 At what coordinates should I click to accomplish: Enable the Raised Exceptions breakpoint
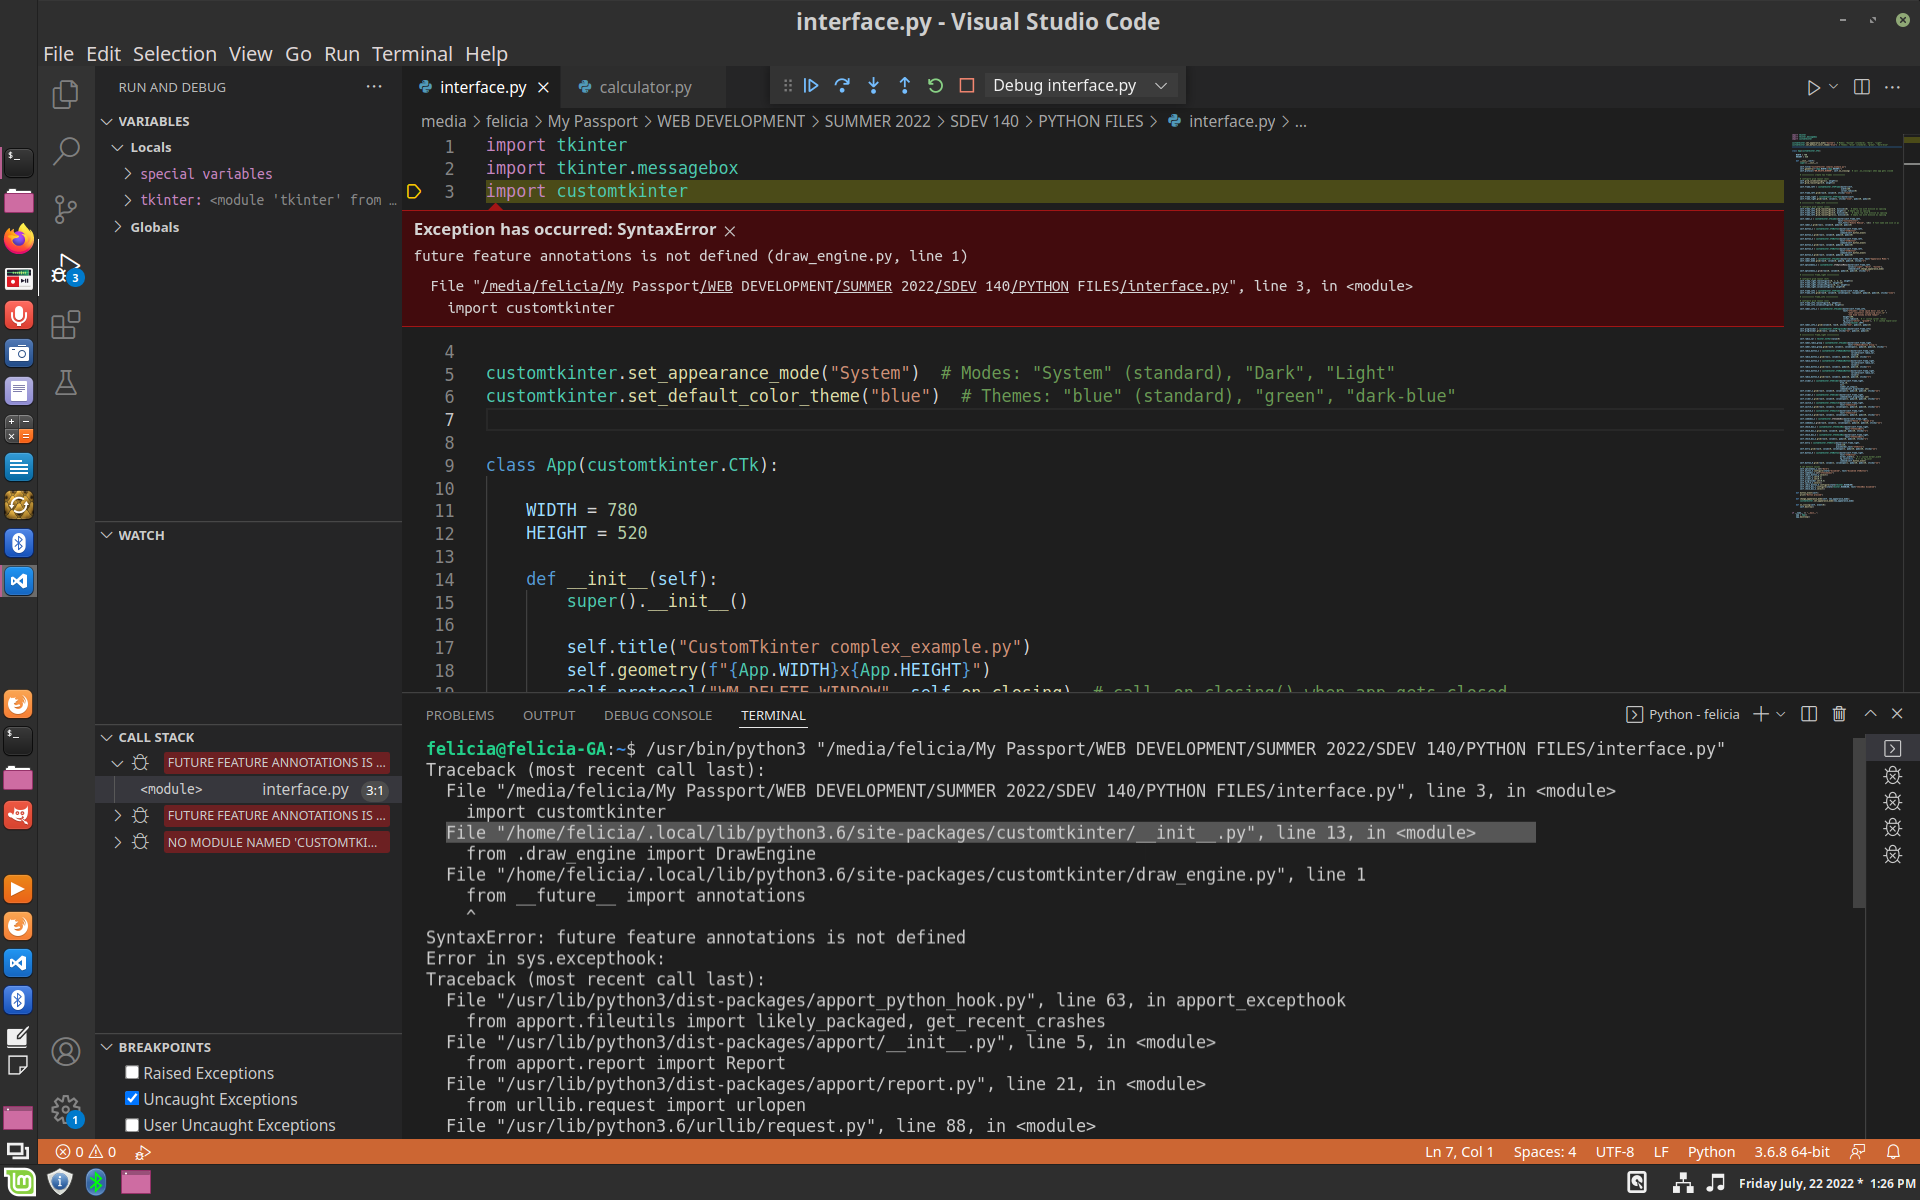[131, 1072]
